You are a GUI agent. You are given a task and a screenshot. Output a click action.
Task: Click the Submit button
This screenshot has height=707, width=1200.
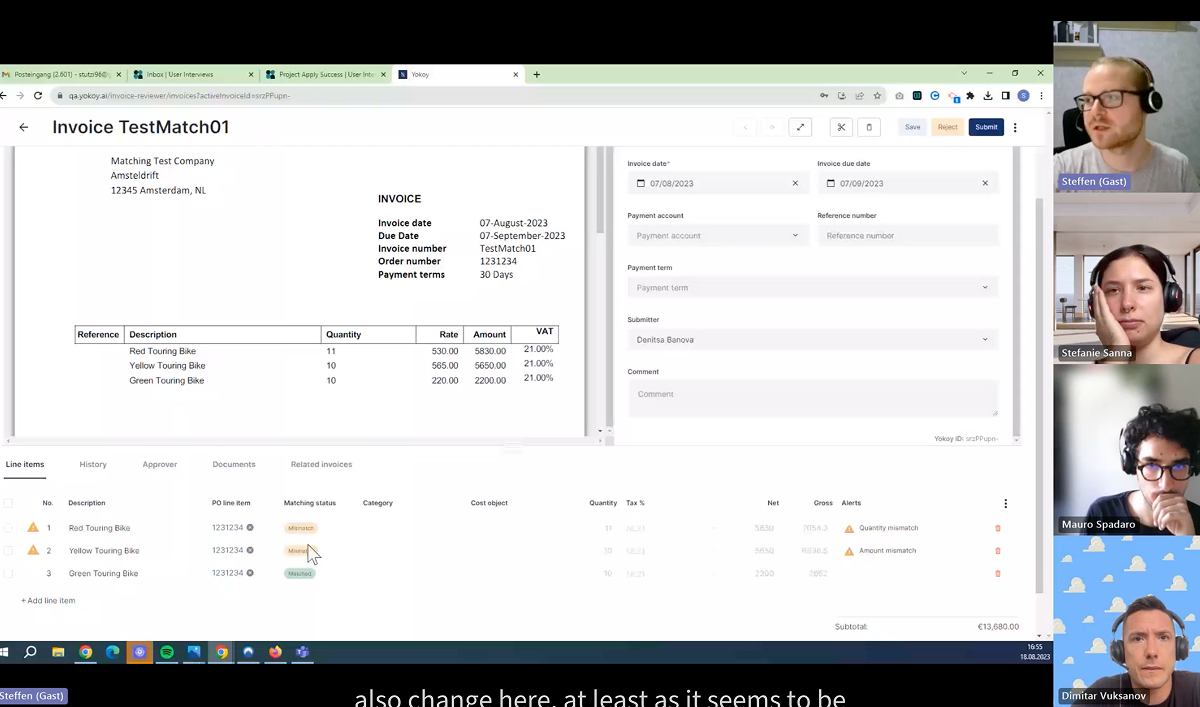(x=986, y=127)
